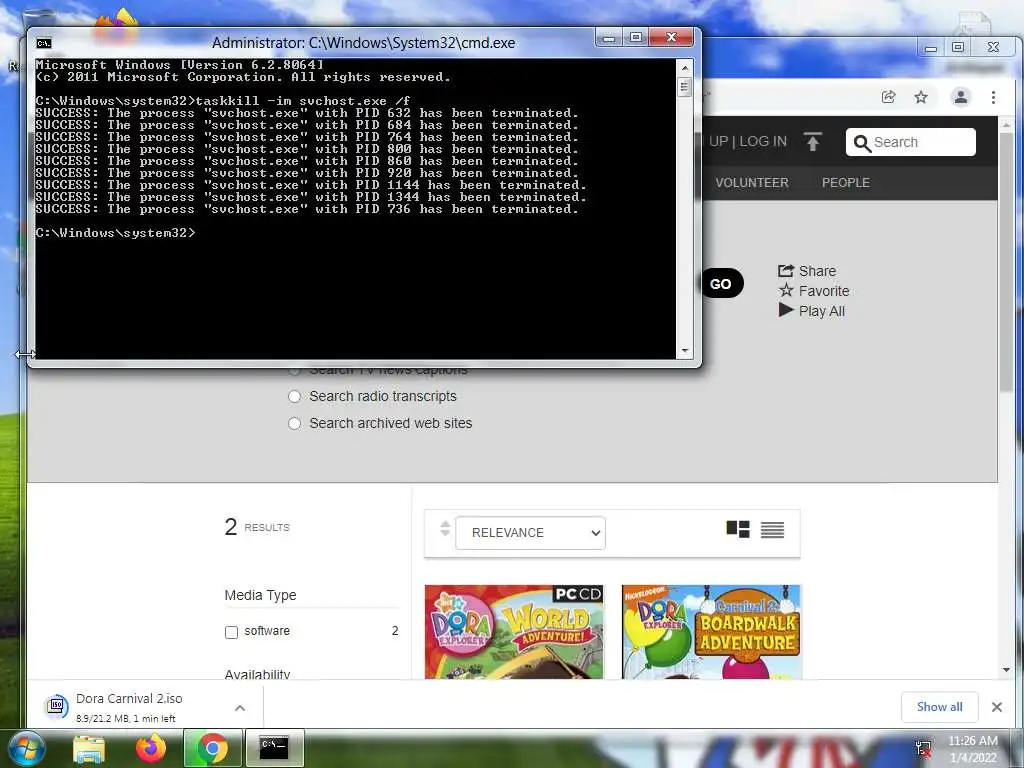Select the cmd.exe taskbar button

point(275,748)
